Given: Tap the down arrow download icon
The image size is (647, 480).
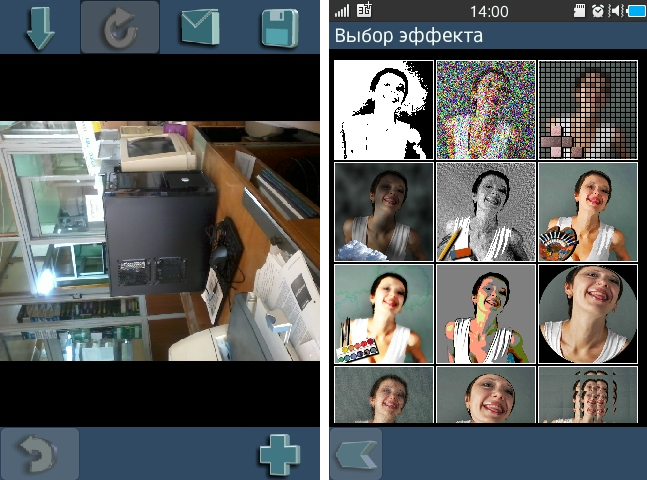Looking at the screenshot, I should coord(40,28).
